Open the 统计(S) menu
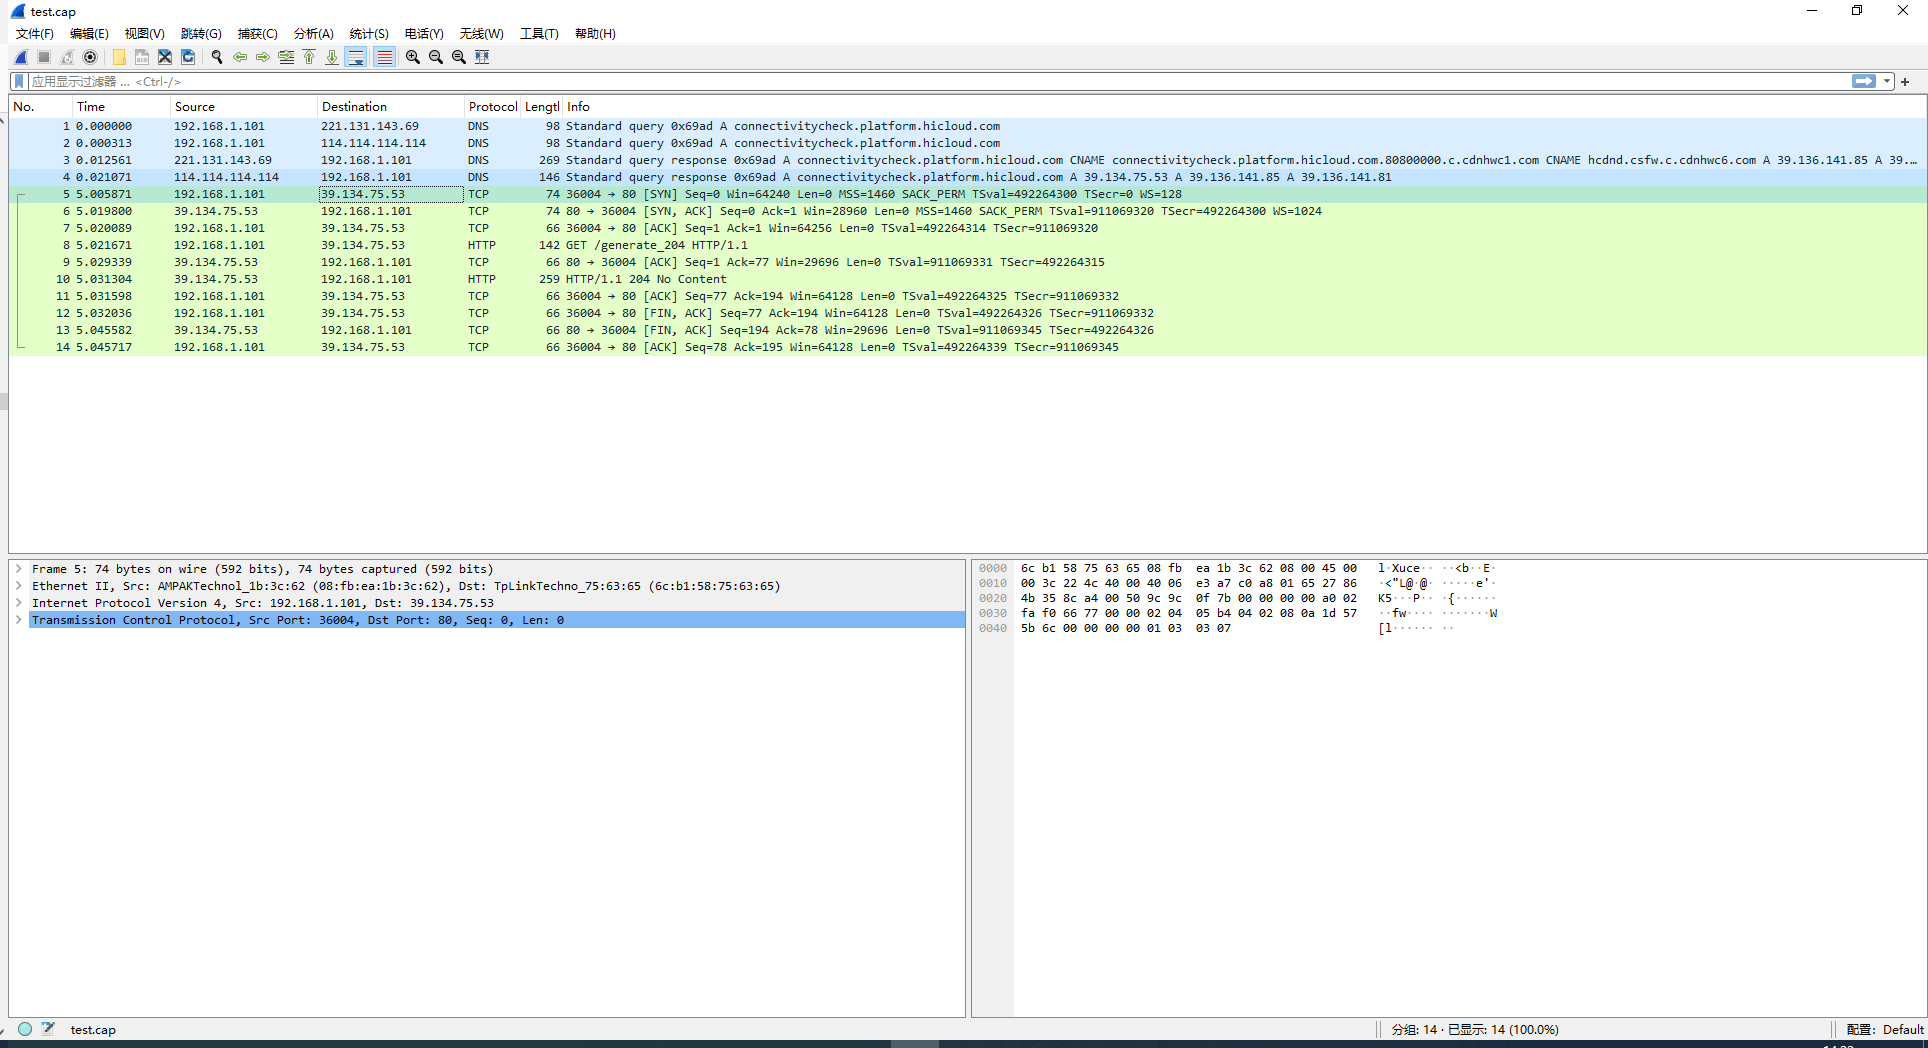The width and height of the screenshot is (1928, 1048). click(368, 34)
